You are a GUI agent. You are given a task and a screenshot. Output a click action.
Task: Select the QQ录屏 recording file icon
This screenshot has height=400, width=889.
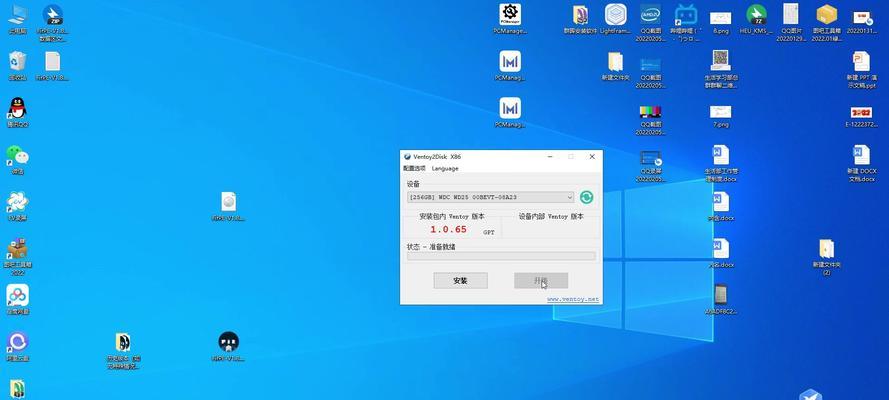tap(650, 166)
